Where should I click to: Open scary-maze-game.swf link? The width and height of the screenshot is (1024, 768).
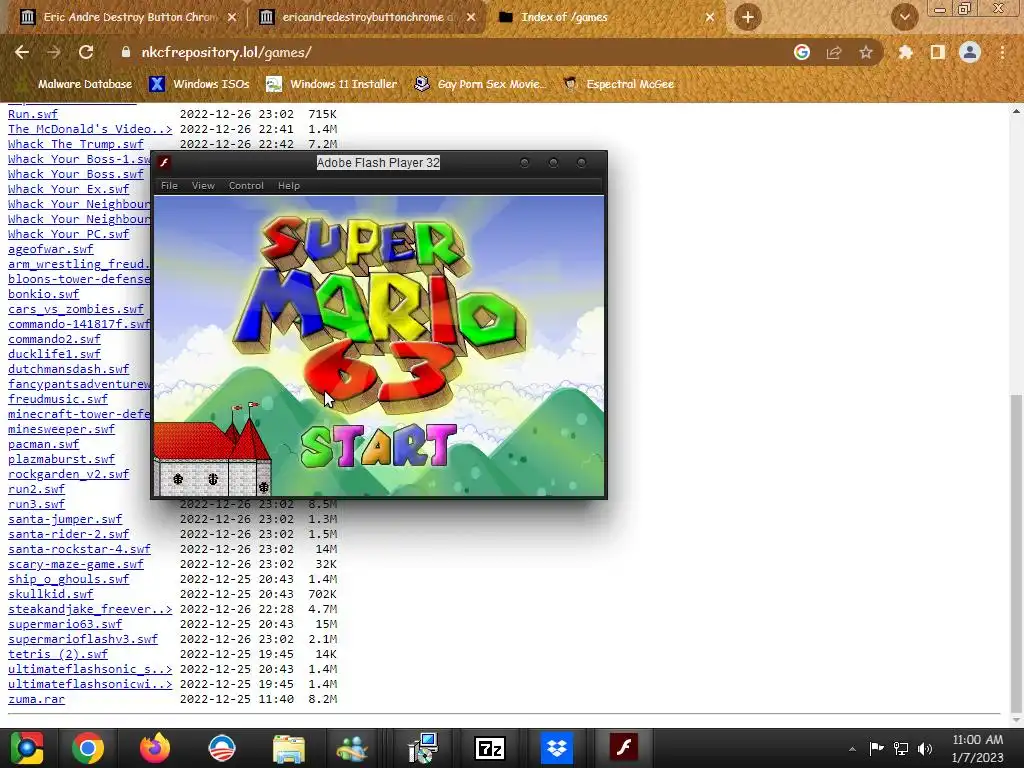[x=76, y=564]
